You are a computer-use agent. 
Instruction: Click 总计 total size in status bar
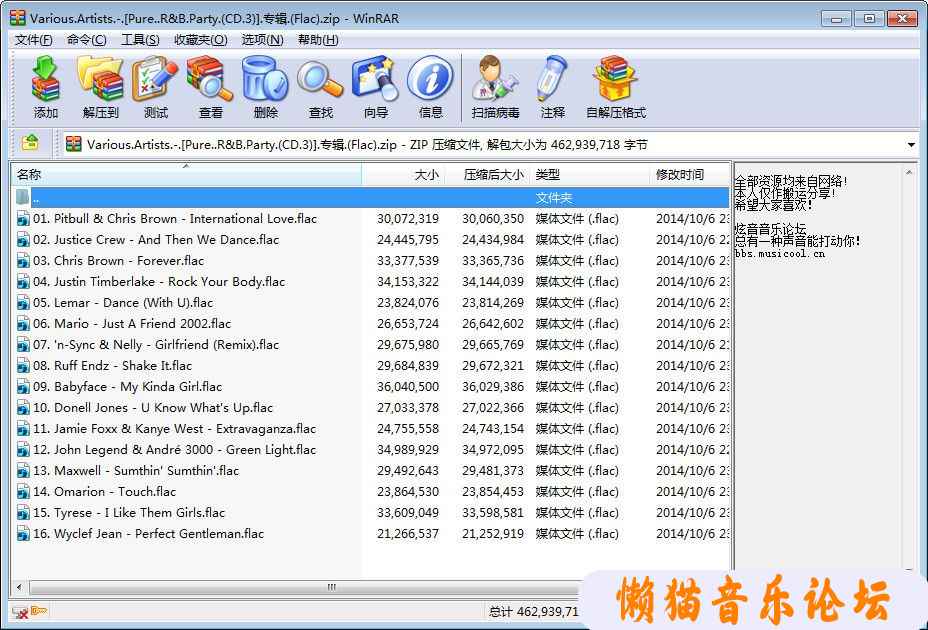point(534,612)
